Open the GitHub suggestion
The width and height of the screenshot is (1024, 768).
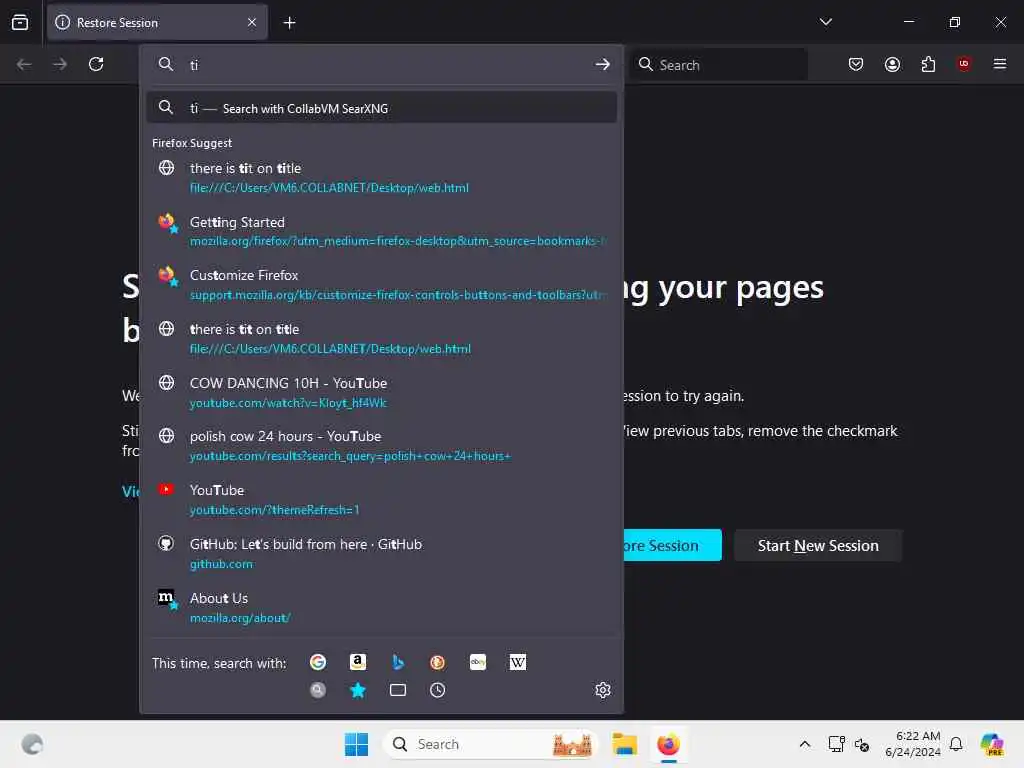[x=381, y=553]
